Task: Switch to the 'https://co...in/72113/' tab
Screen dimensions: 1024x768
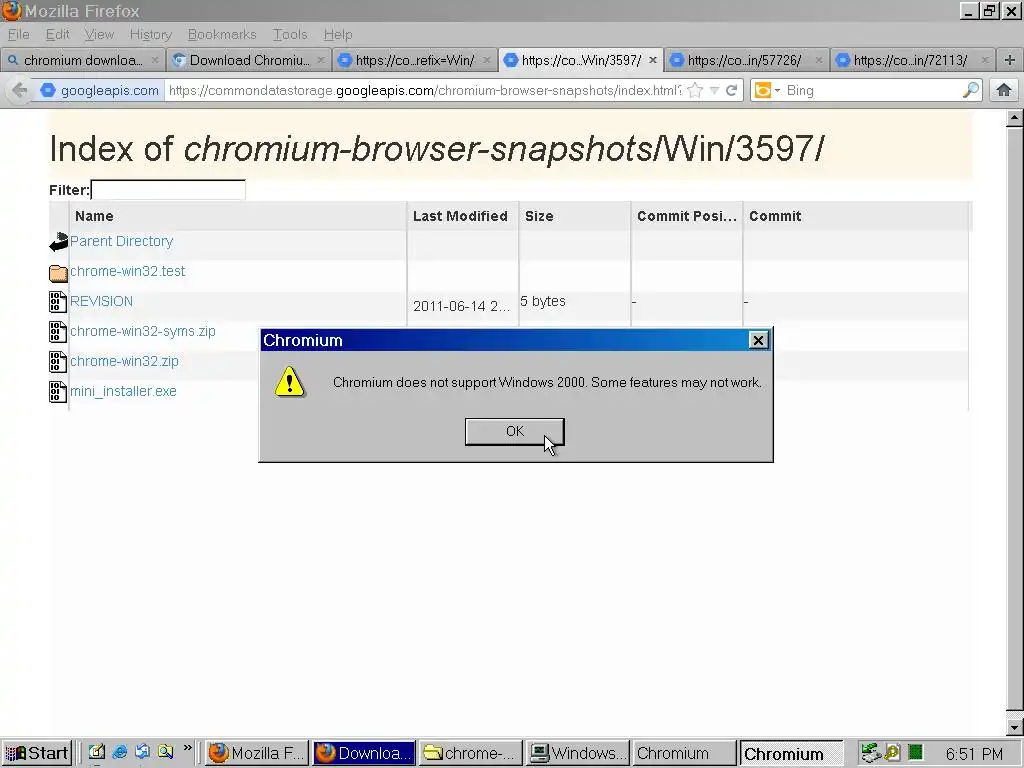Action: [x=912, y=60]
